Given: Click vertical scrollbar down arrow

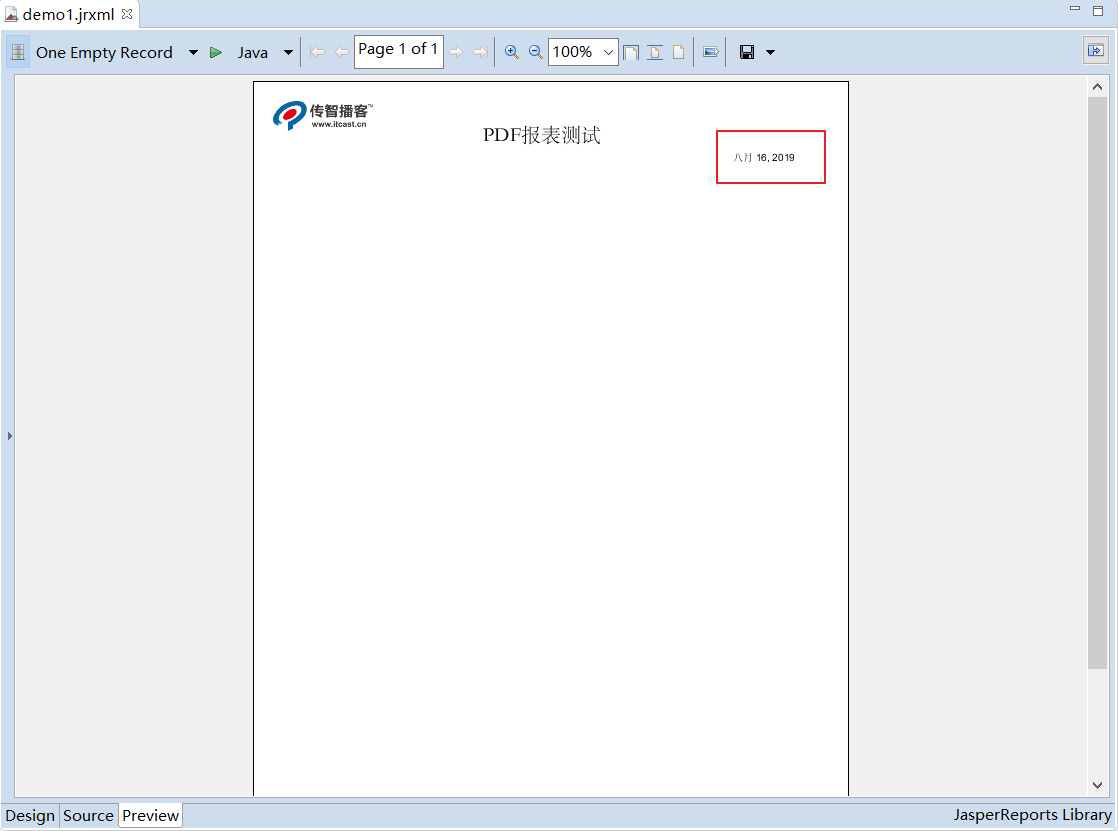Looking at the screenshot, I should 1097,785.
